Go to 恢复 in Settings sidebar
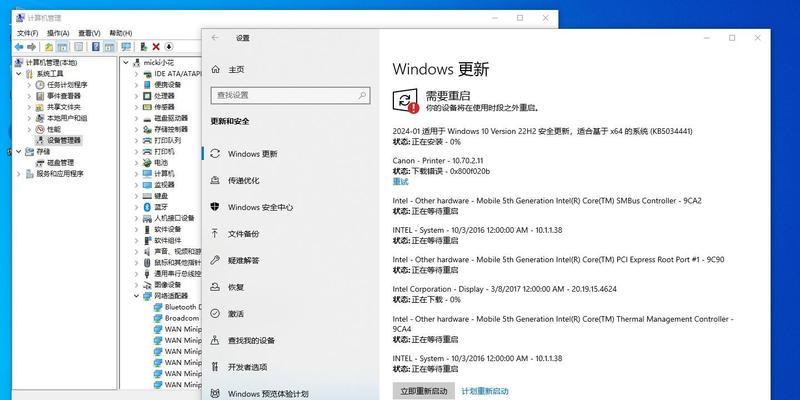Screen dimensions: 800x400 [236, 287]
